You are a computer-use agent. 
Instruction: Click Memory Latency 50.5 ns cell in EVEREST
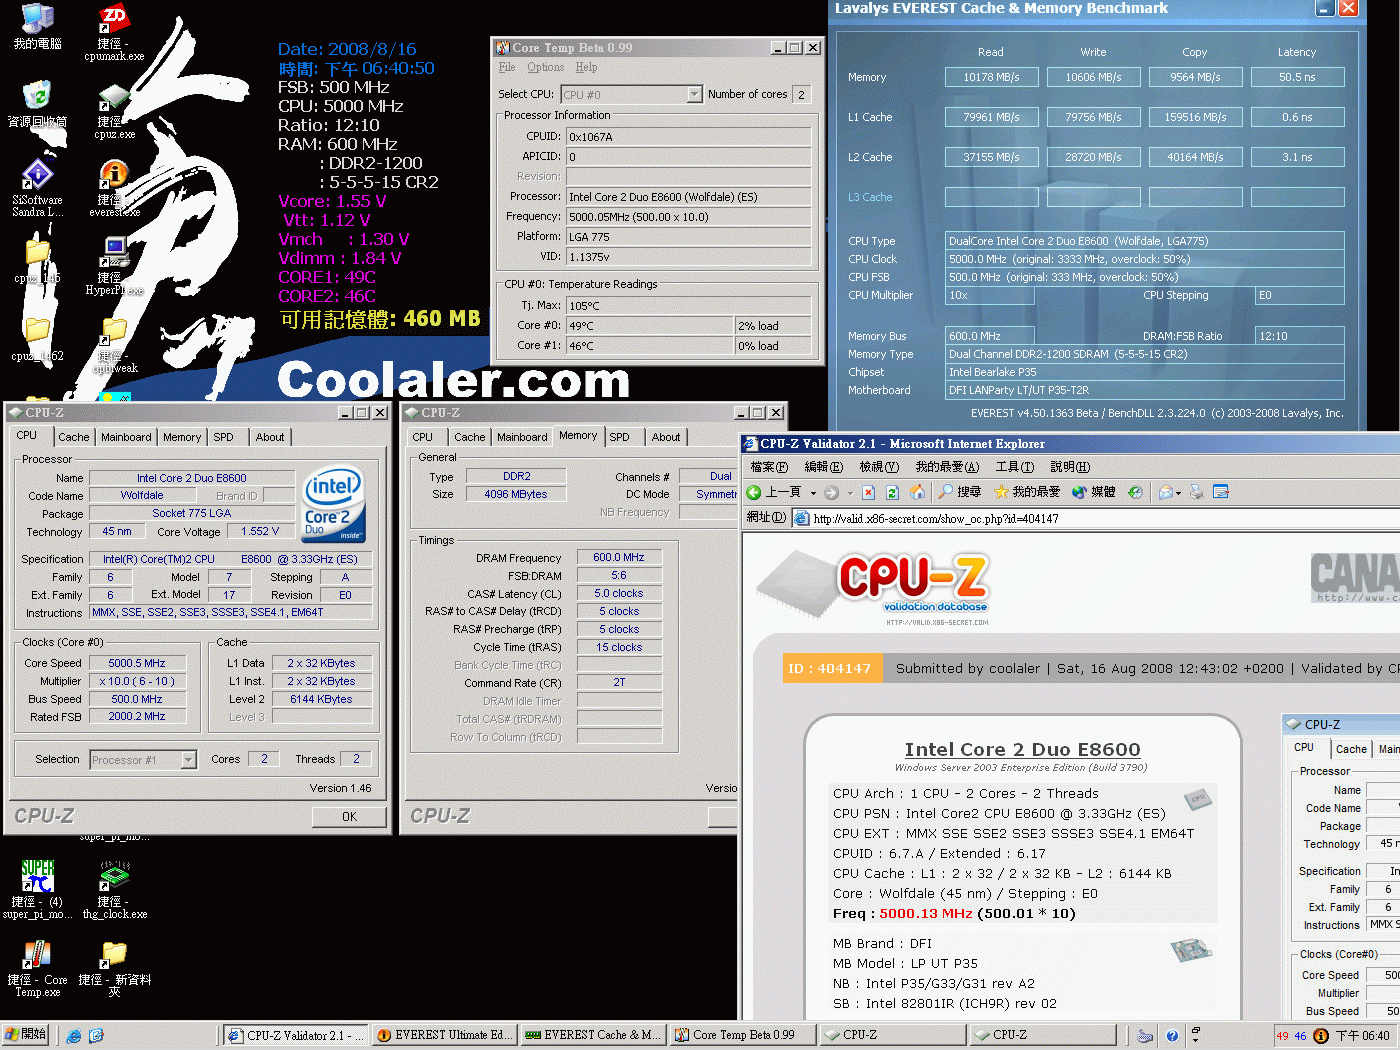pos(1297,77)
